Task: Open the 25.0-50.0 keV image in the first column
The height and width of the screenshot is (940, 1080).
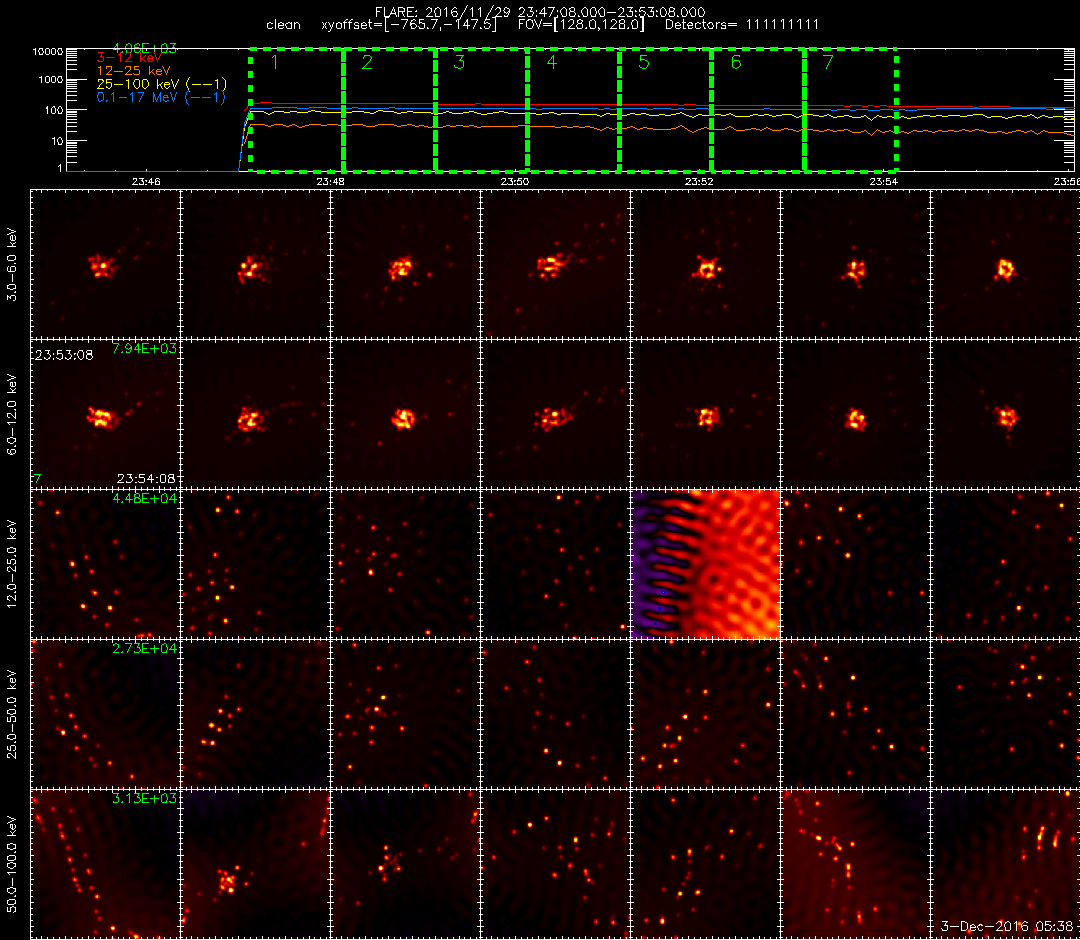Action: tap(105, 714)
